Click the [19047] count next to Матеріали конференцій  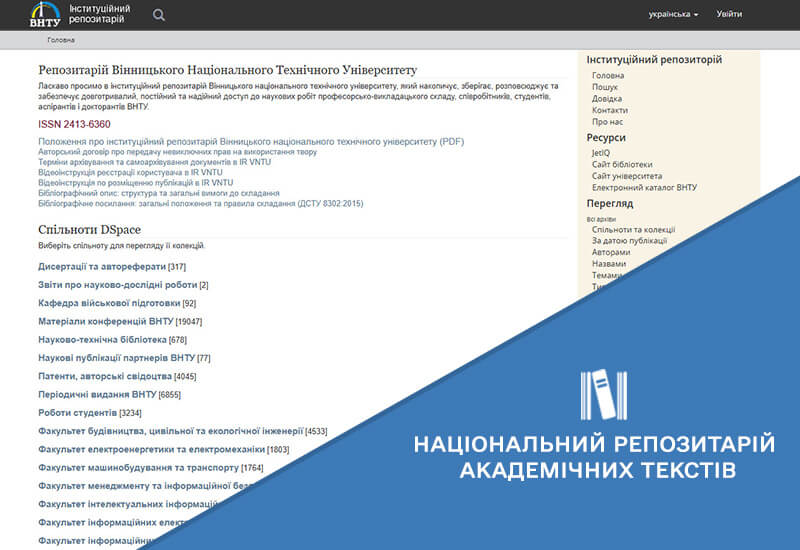[189, 322]
